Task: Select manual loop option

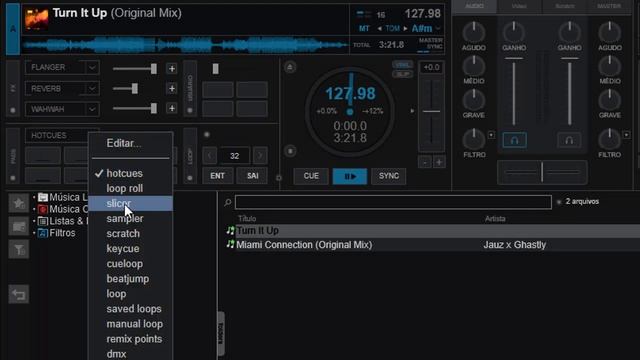Action: coord(134,324)
